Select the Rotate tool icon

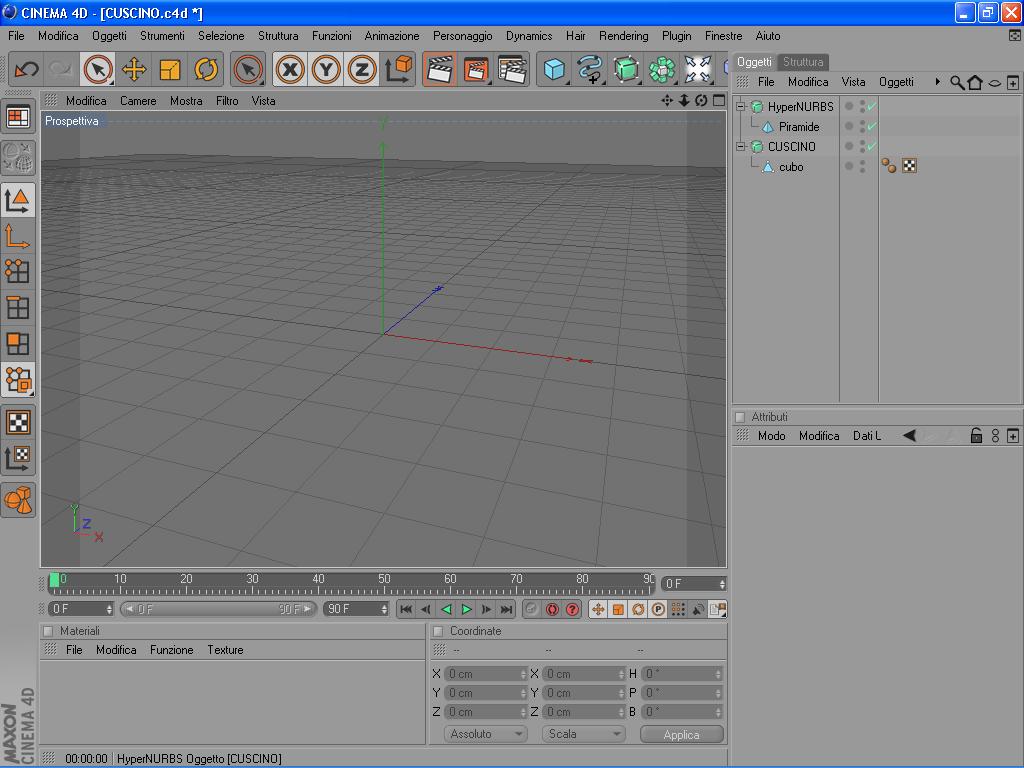pos(206,69)
